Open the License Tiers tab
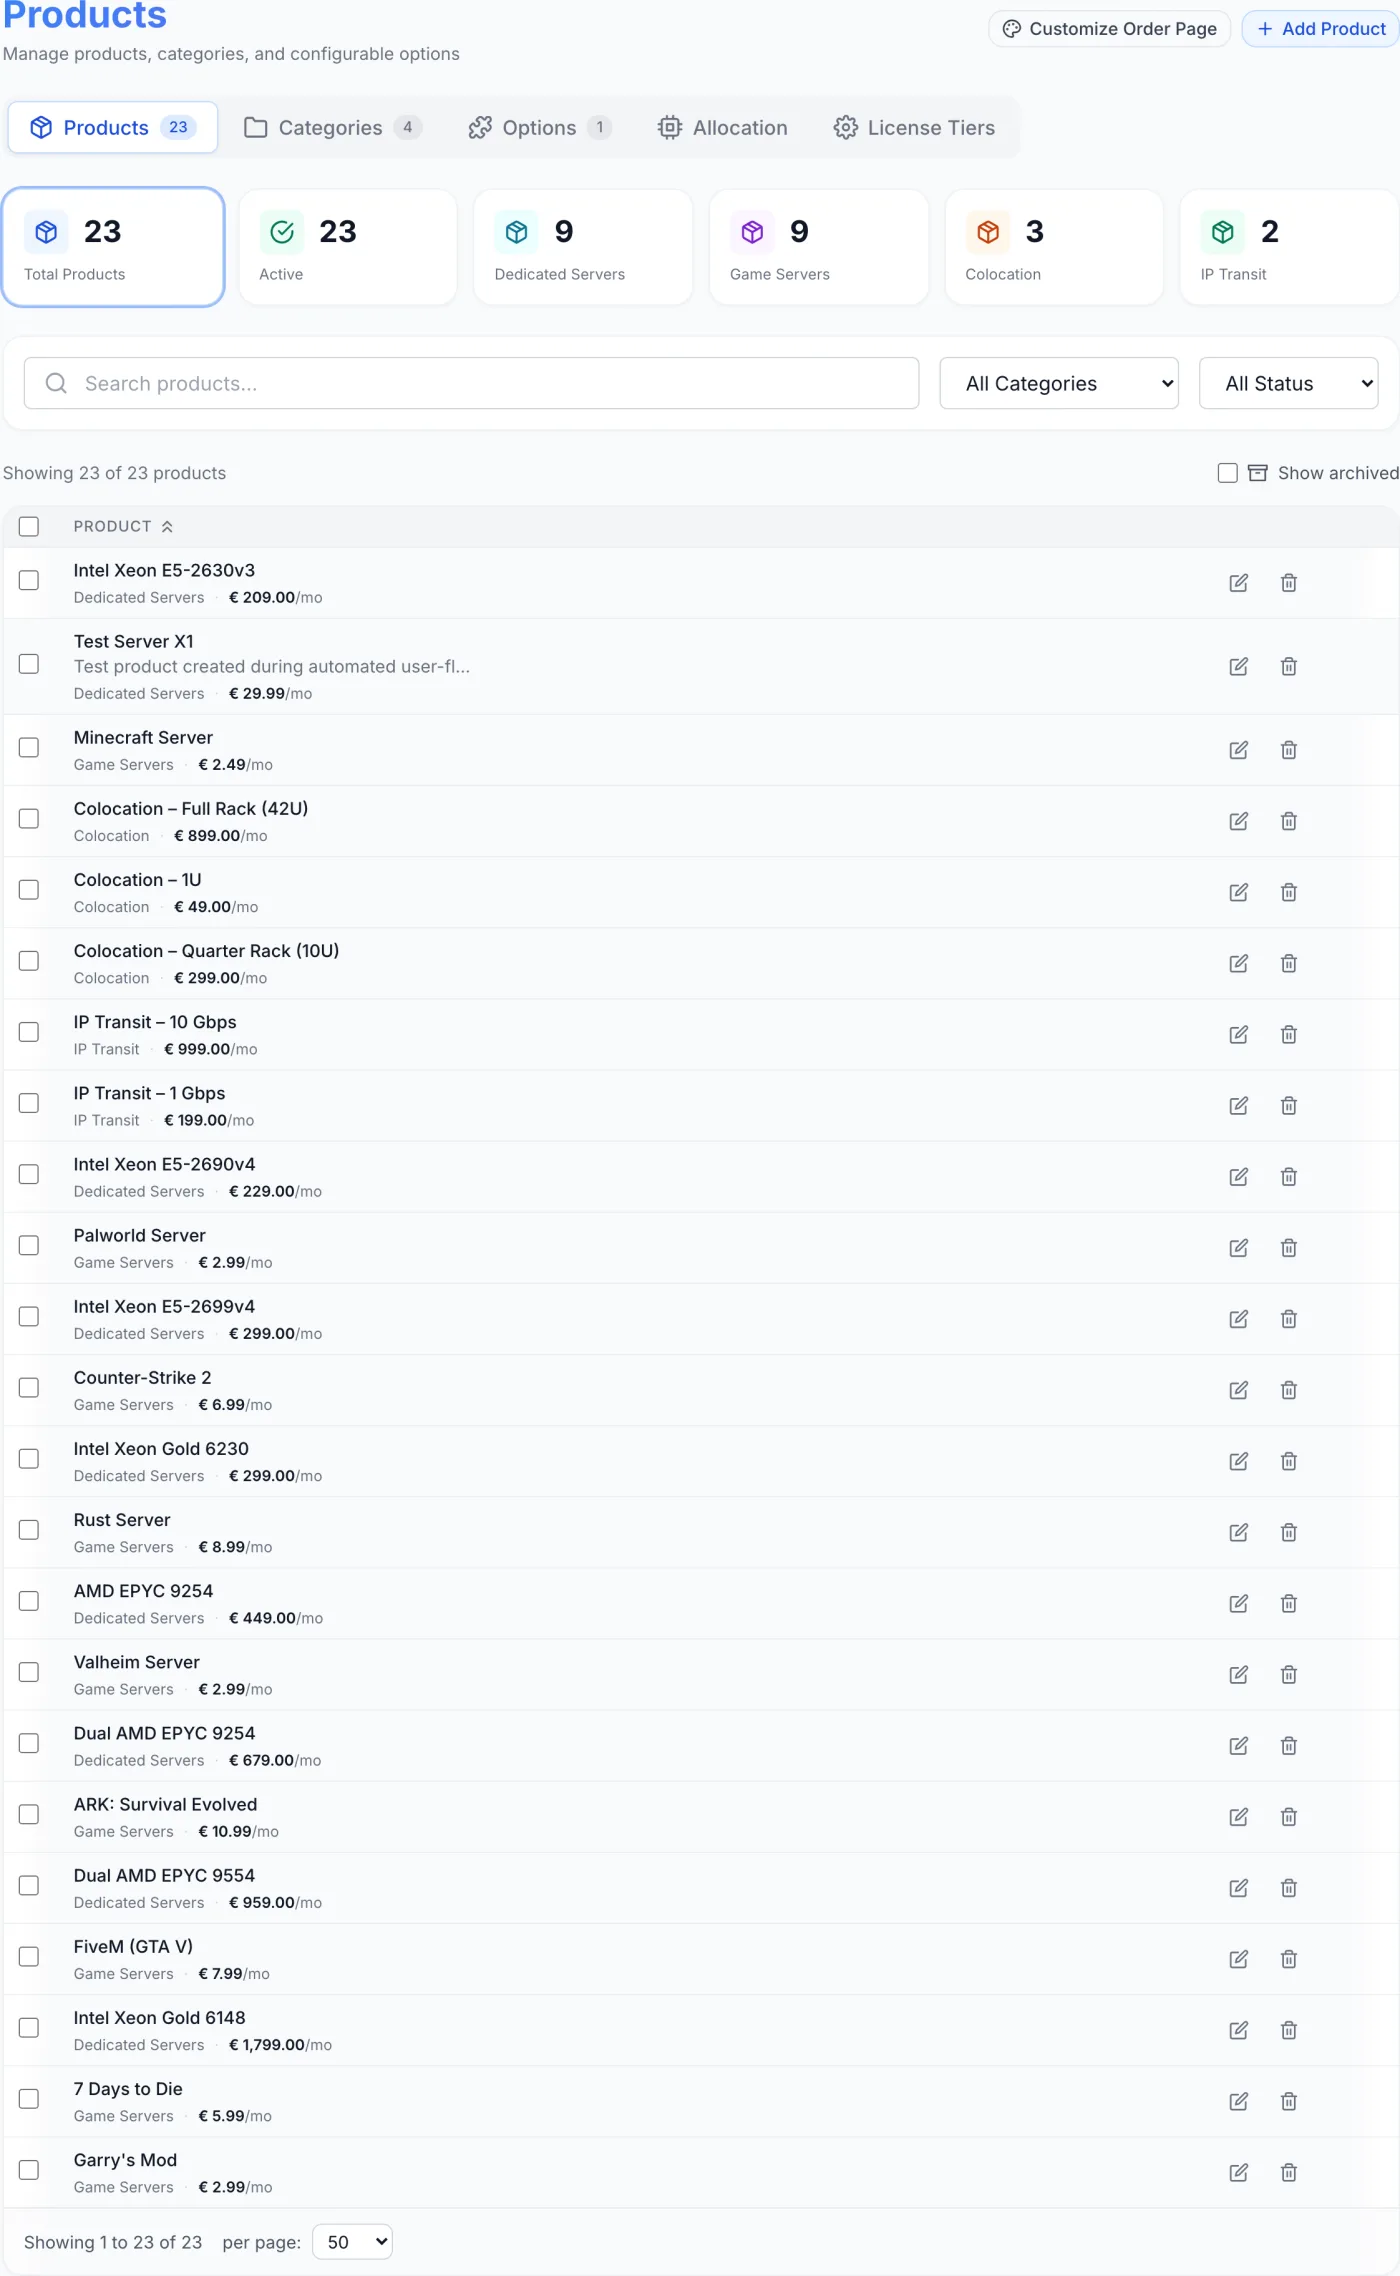The height and width of the screenshot is (2276, 1400). point(914,127)
